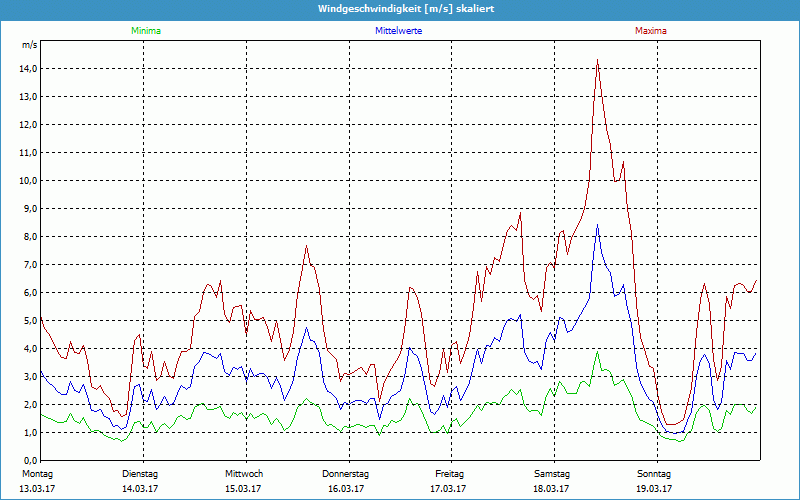
Task: Click the 0,0 y-axis value
Action: (x=31, y=460)
